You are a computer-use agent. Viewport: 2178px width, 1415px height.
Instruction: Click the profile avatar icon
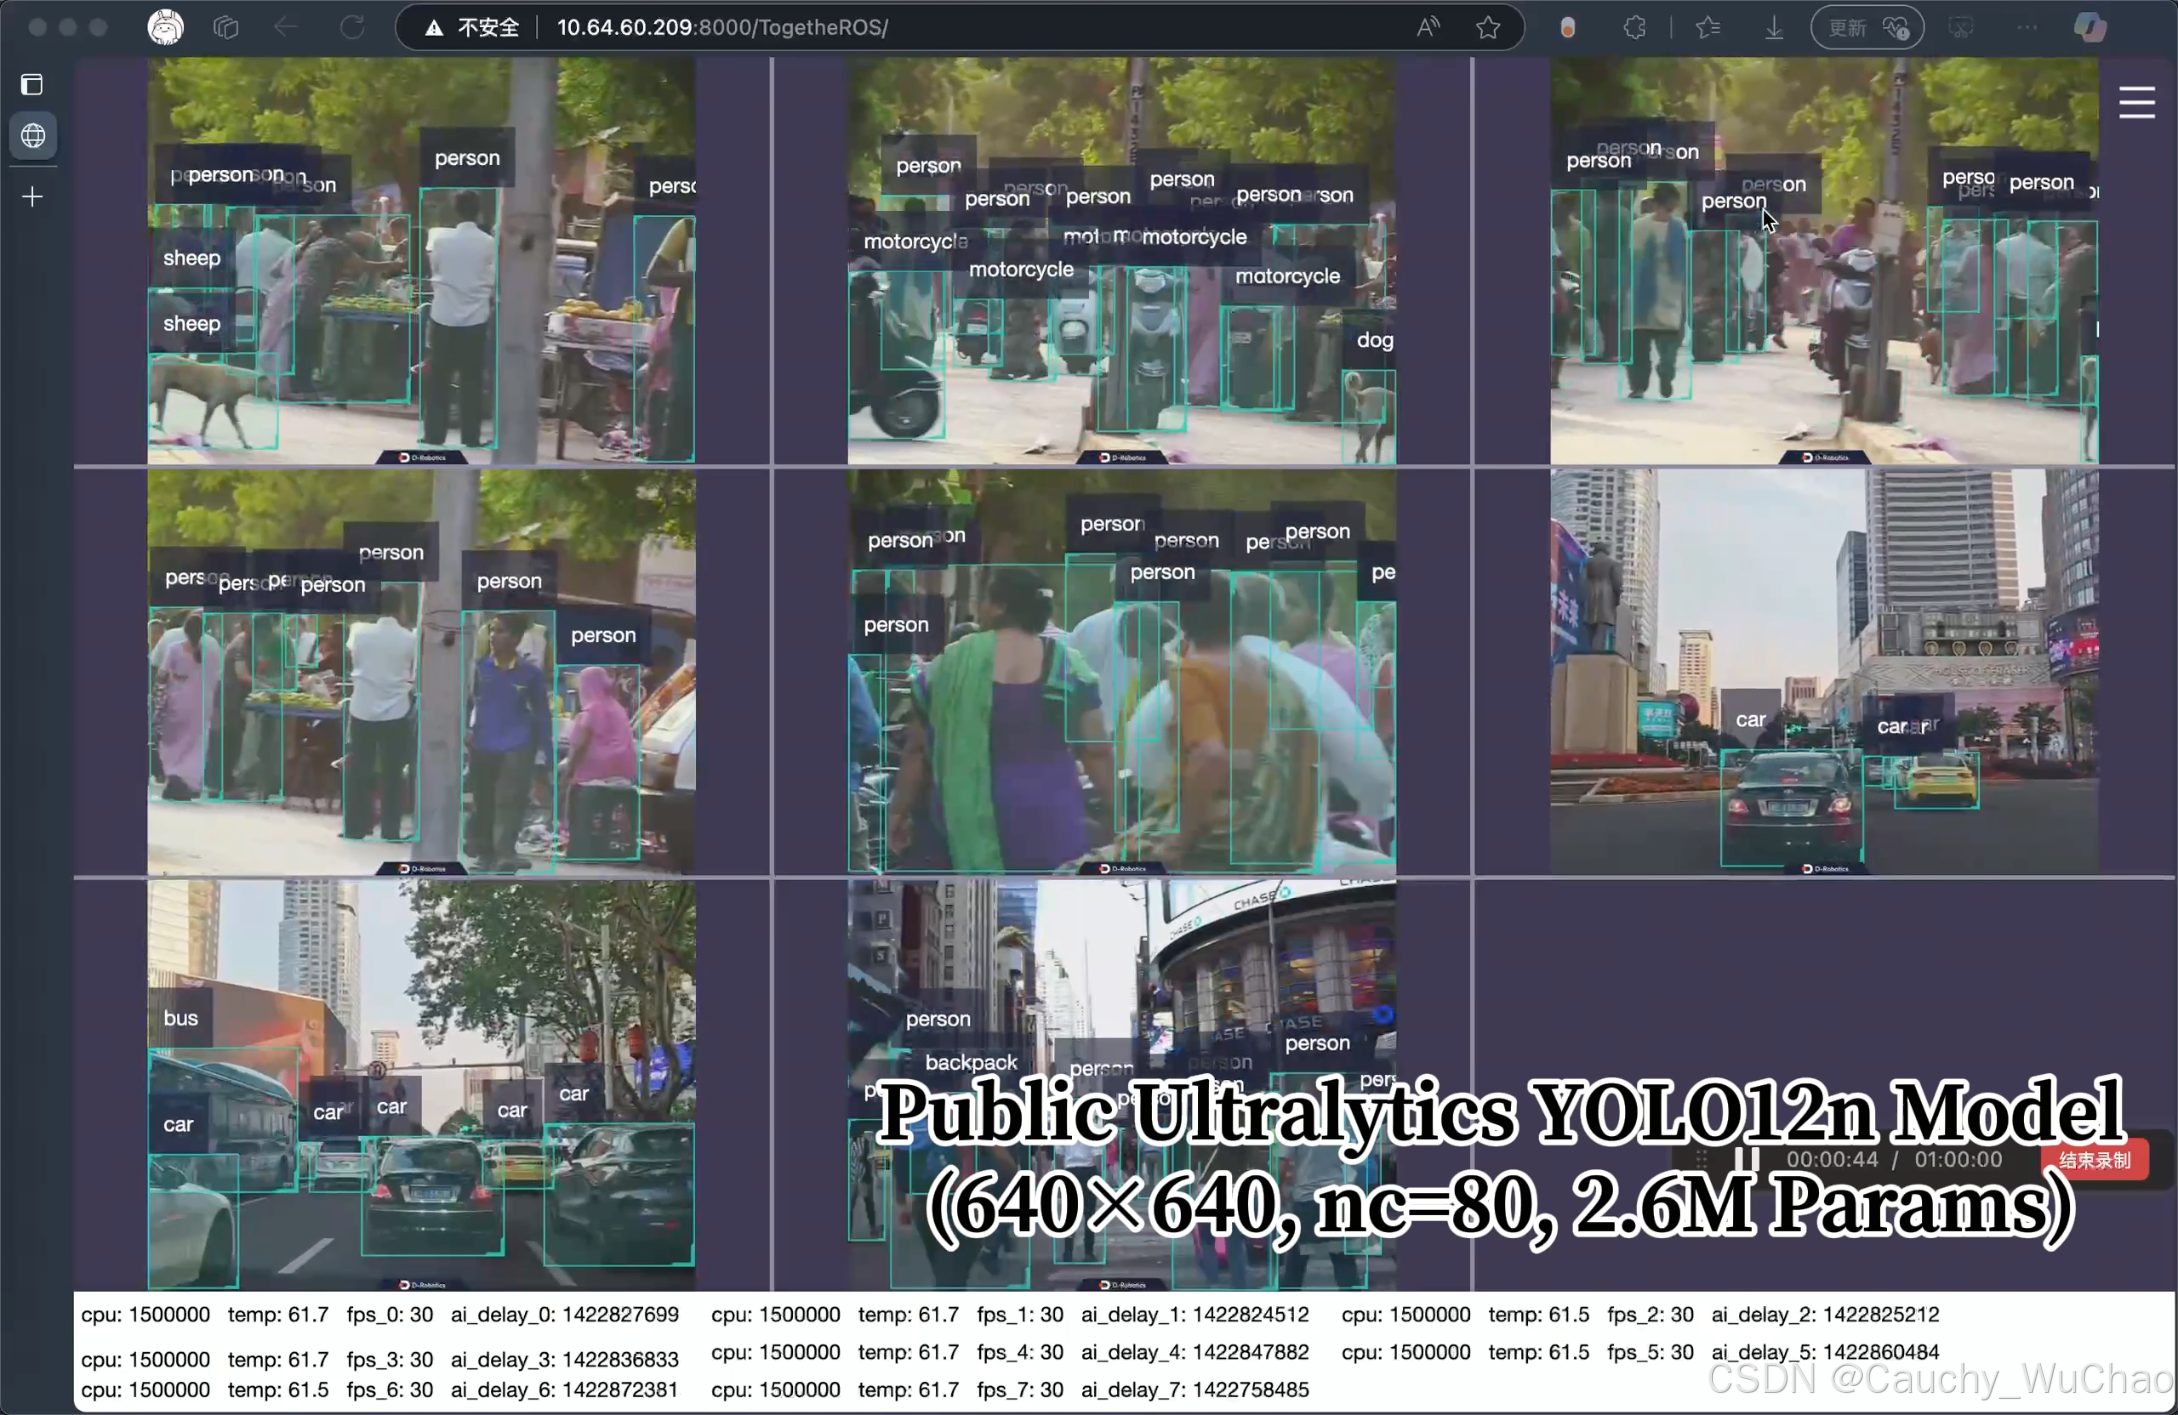click(x=166, y=27)
